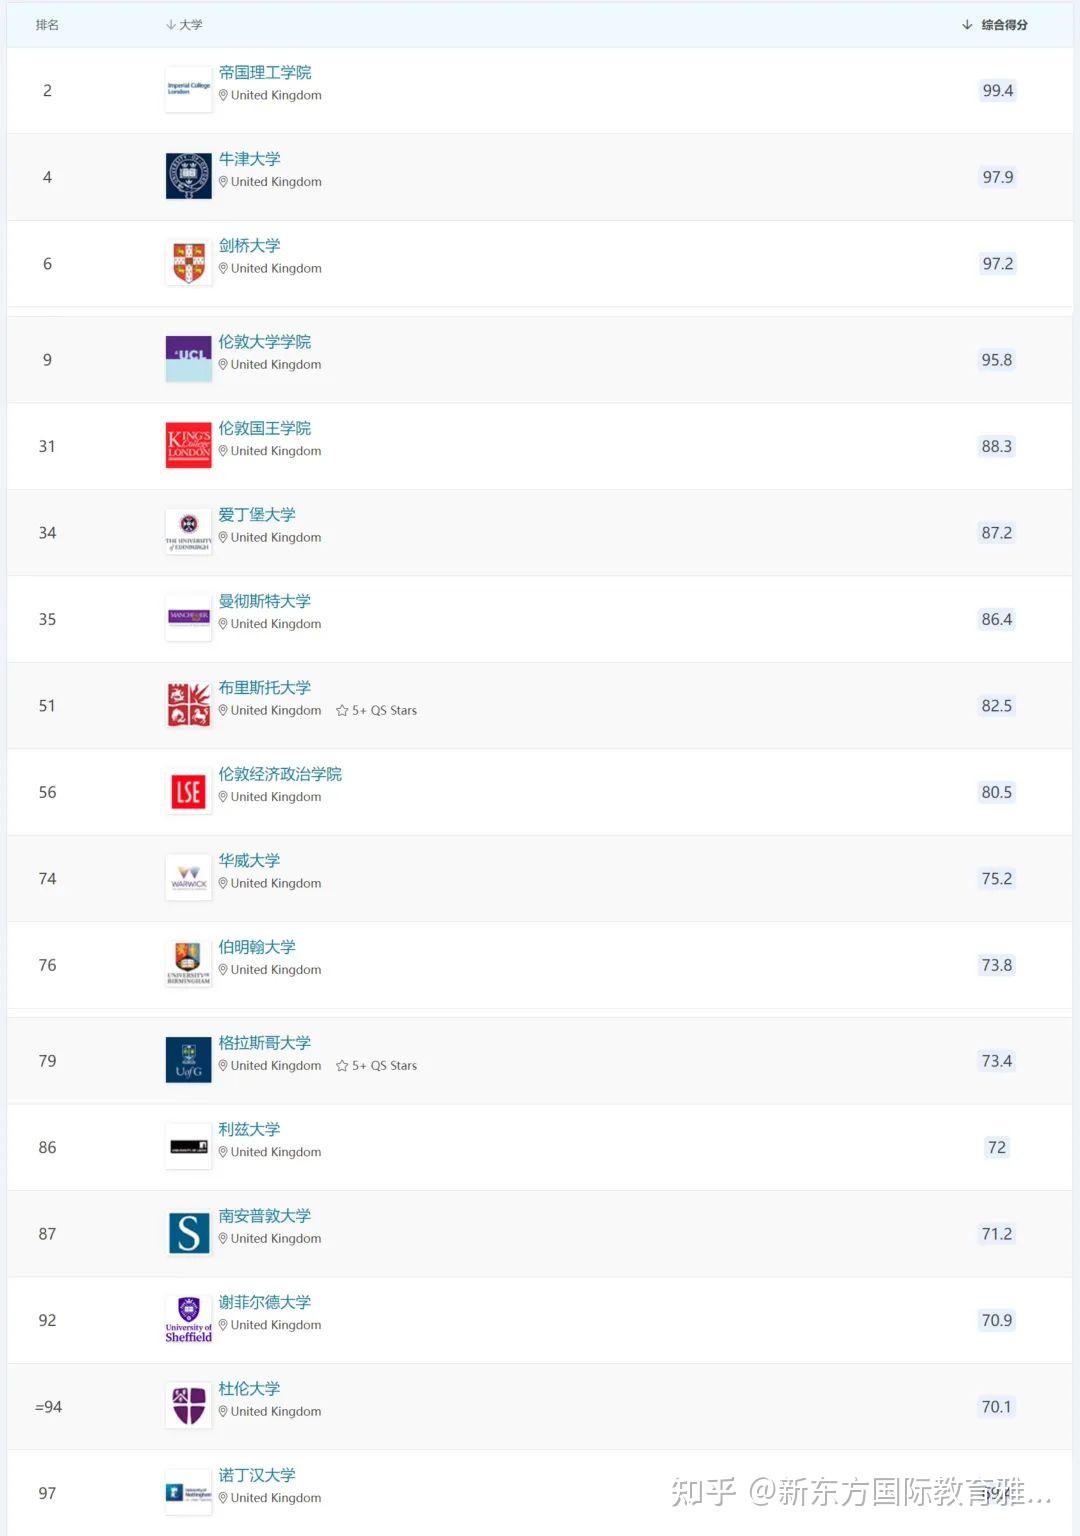Click the Imperial College London logo

(x=188, y=89)
